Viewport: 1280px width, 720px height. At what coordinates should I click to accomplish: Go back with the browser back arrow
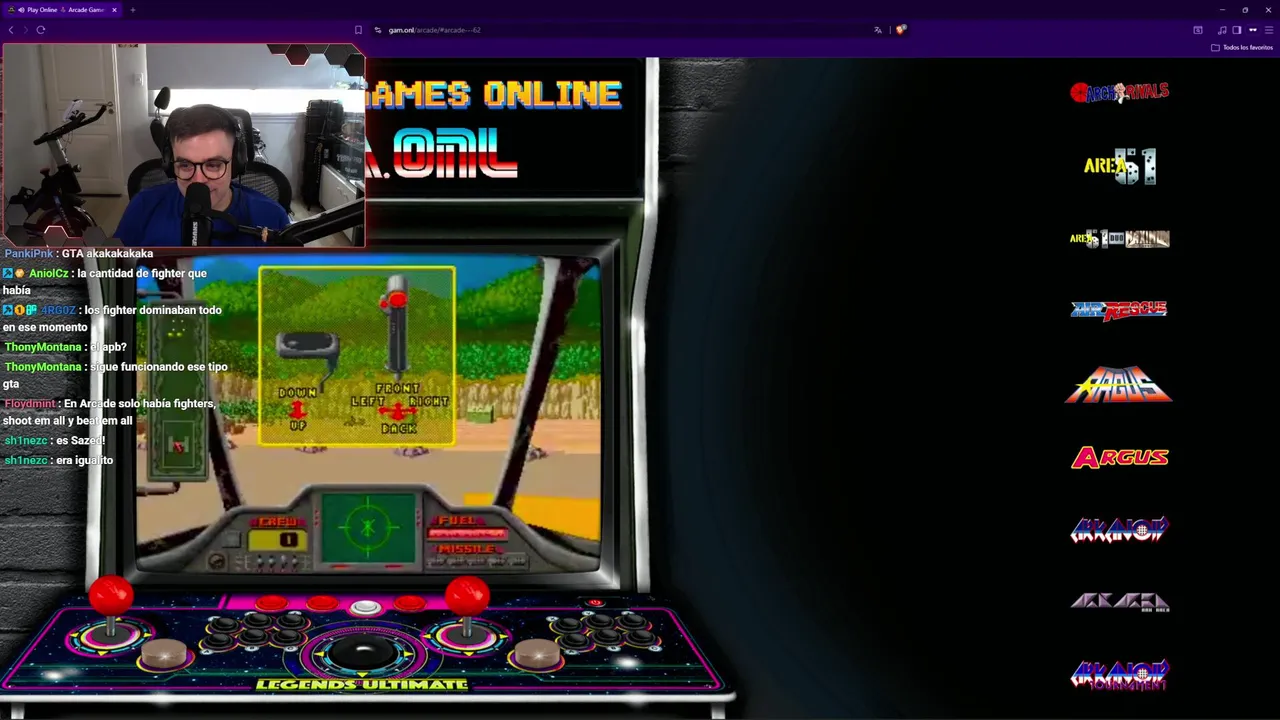pos(10,30)
